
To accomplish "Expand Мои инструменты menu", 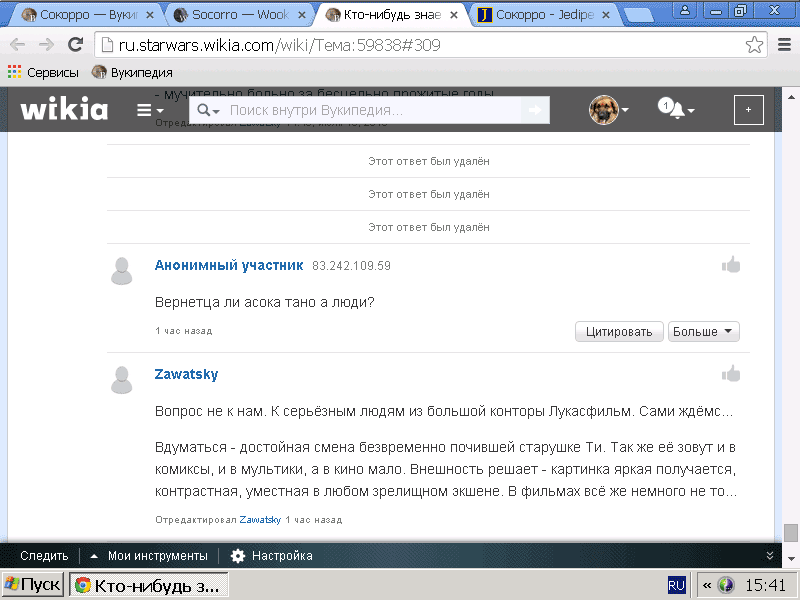I will [x=149, y=556].
